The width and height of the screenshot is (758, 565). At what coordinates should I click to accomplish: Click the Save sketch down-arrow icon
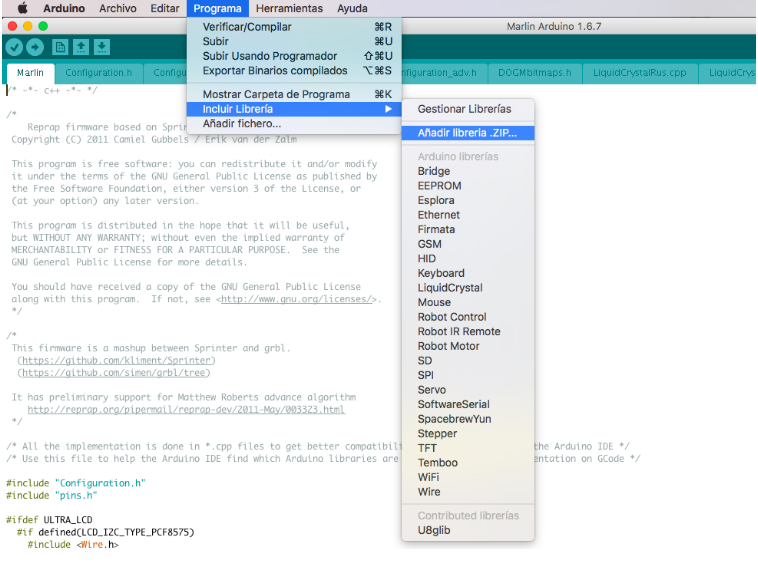coord(102,47)
